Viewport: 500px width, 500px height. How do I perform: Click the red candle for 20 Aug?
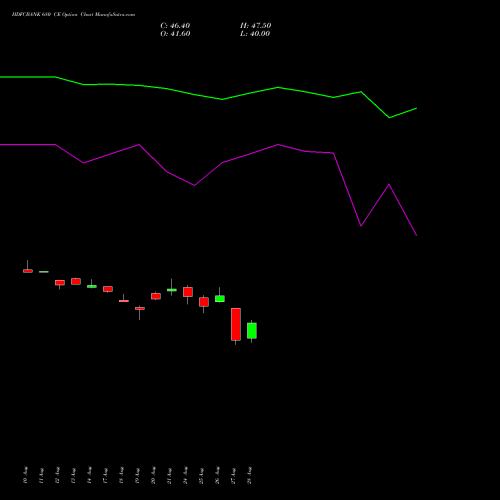tap(156, 296)
